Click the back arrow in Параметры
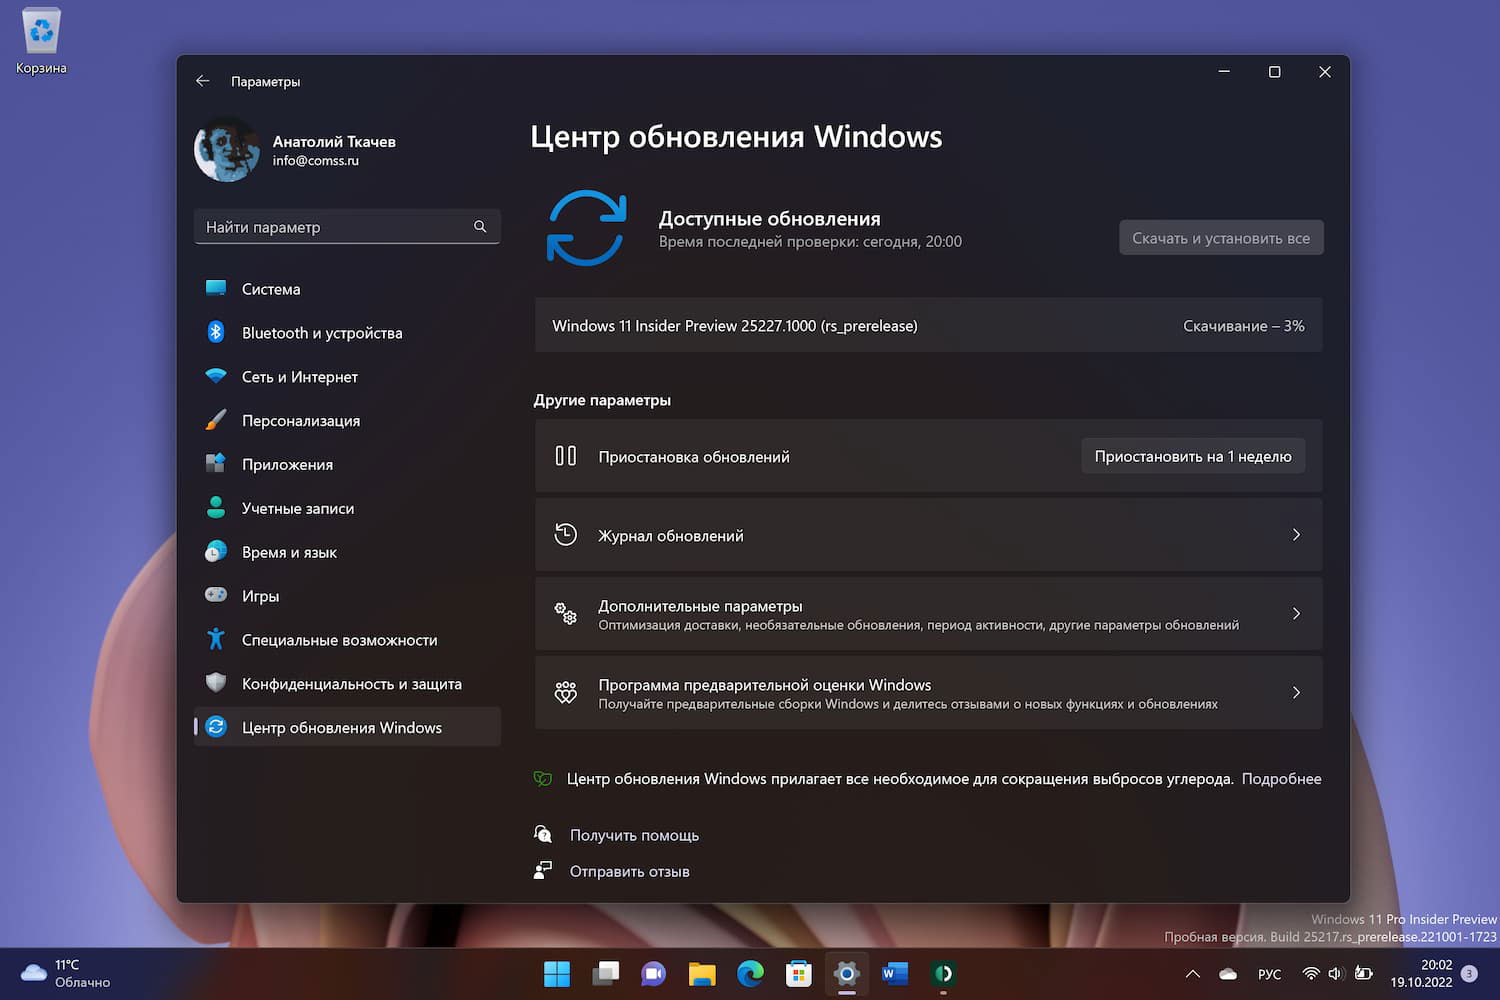The image size is (1500, 1000). (x=203, y=81)
